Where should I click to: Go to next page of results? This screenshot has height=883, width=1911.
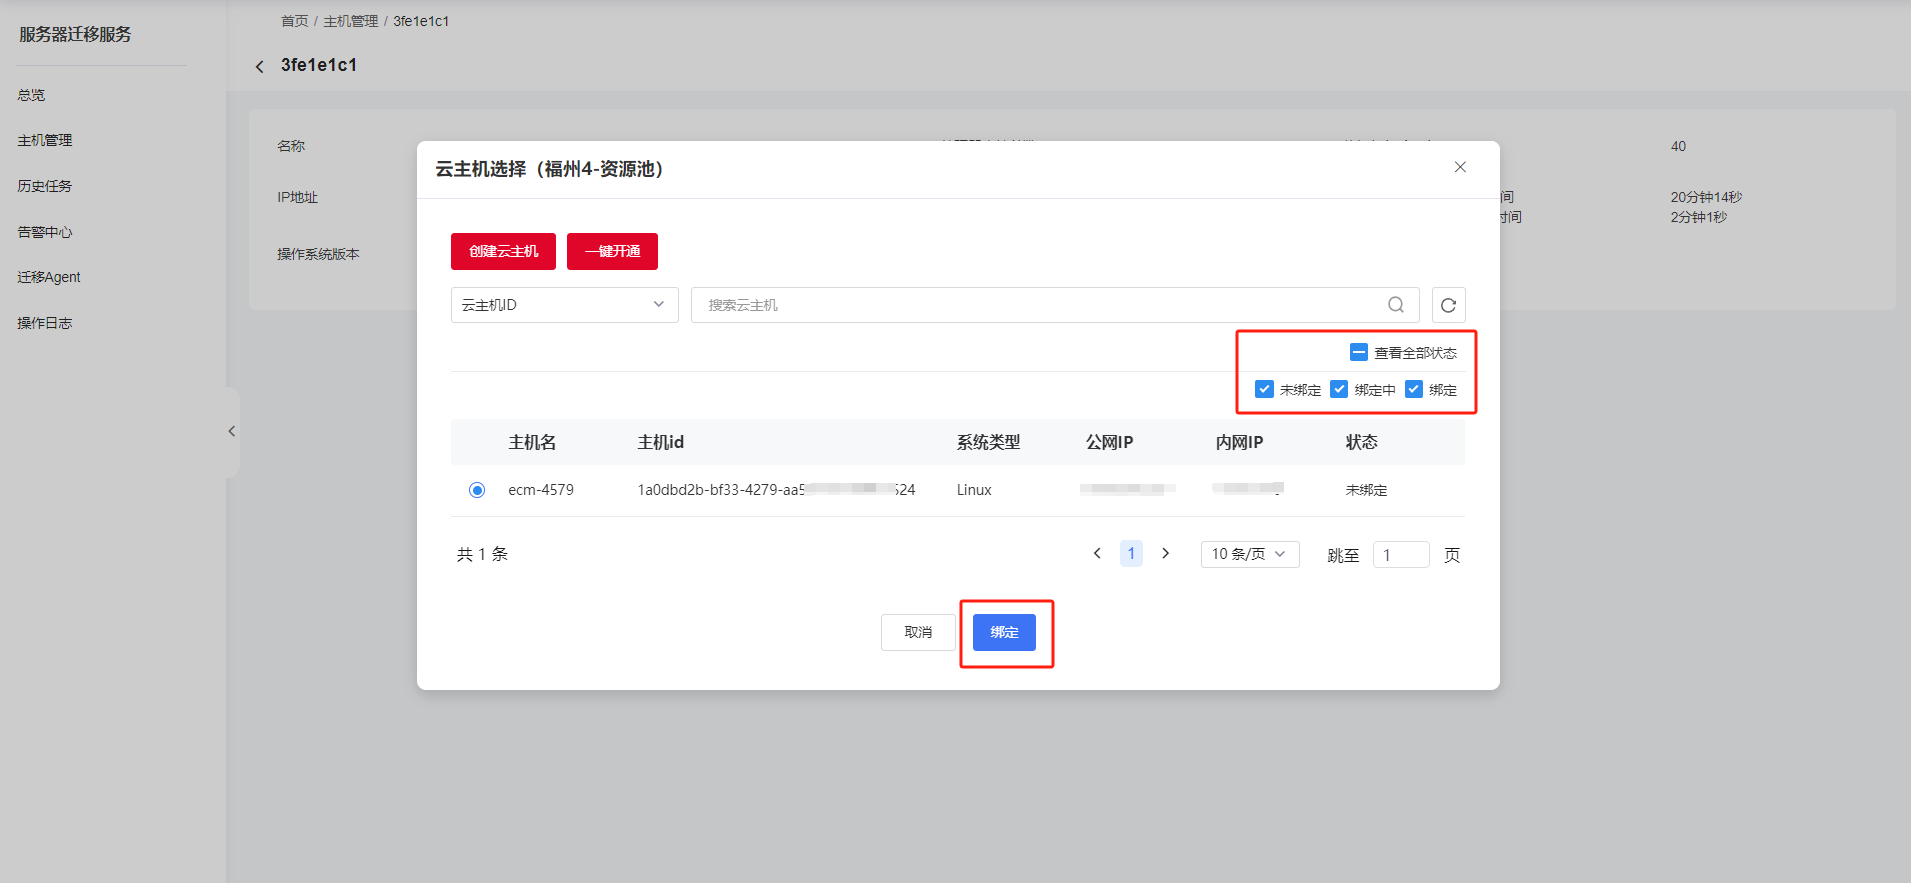1165,553
